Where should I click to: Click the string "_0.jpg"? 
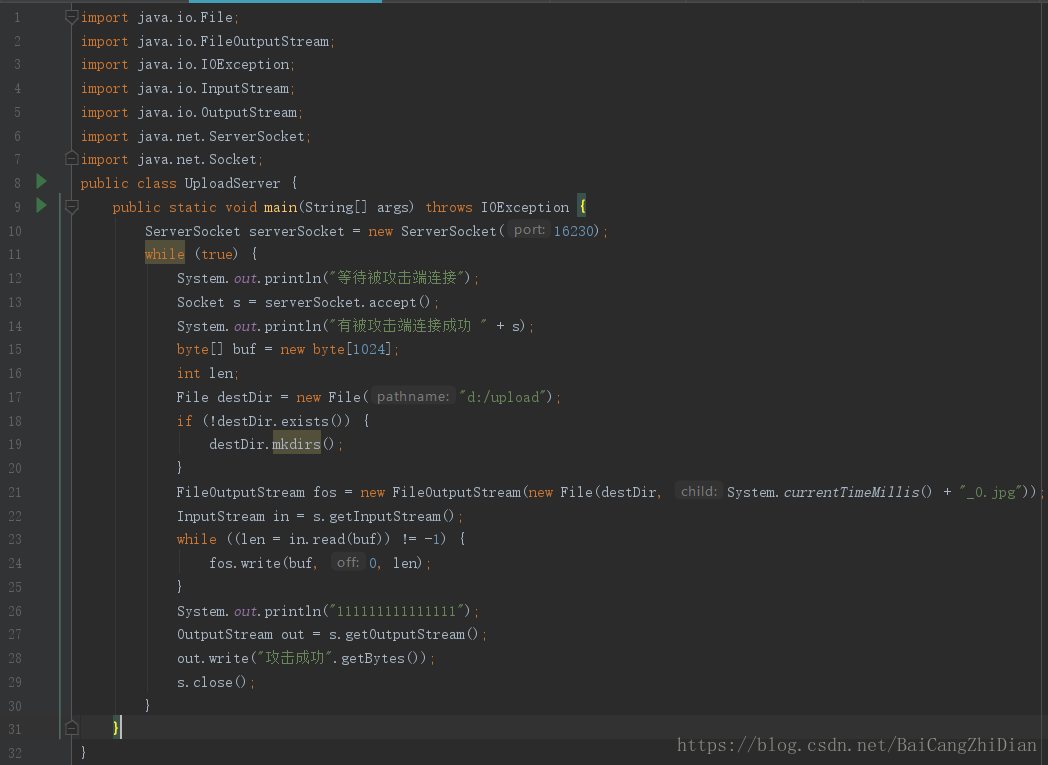[x=993, y=492]
